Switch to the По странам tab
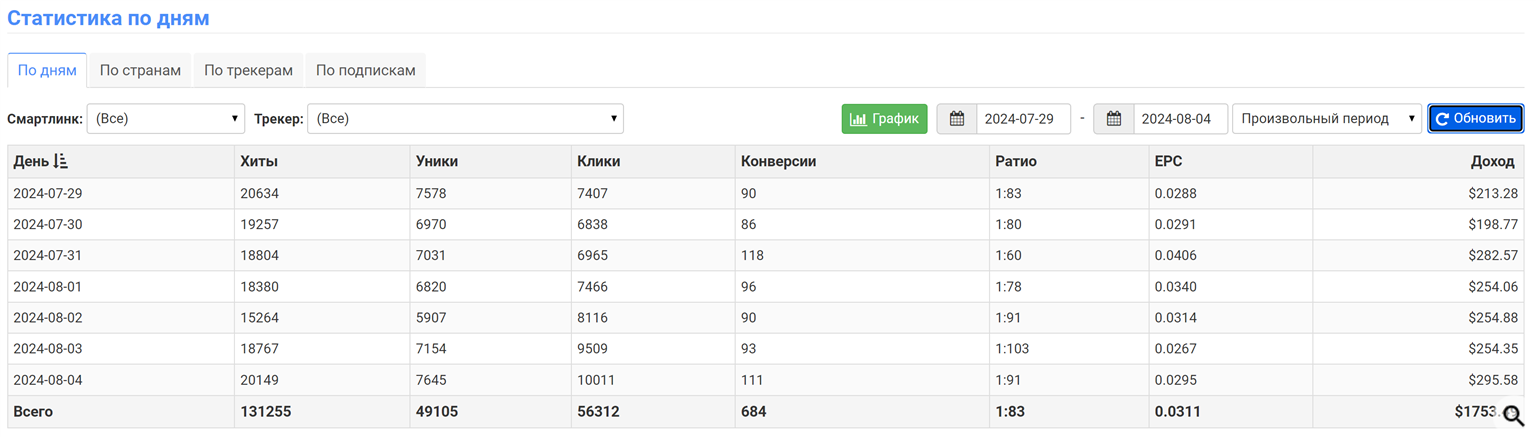 [x=140, y=71]
